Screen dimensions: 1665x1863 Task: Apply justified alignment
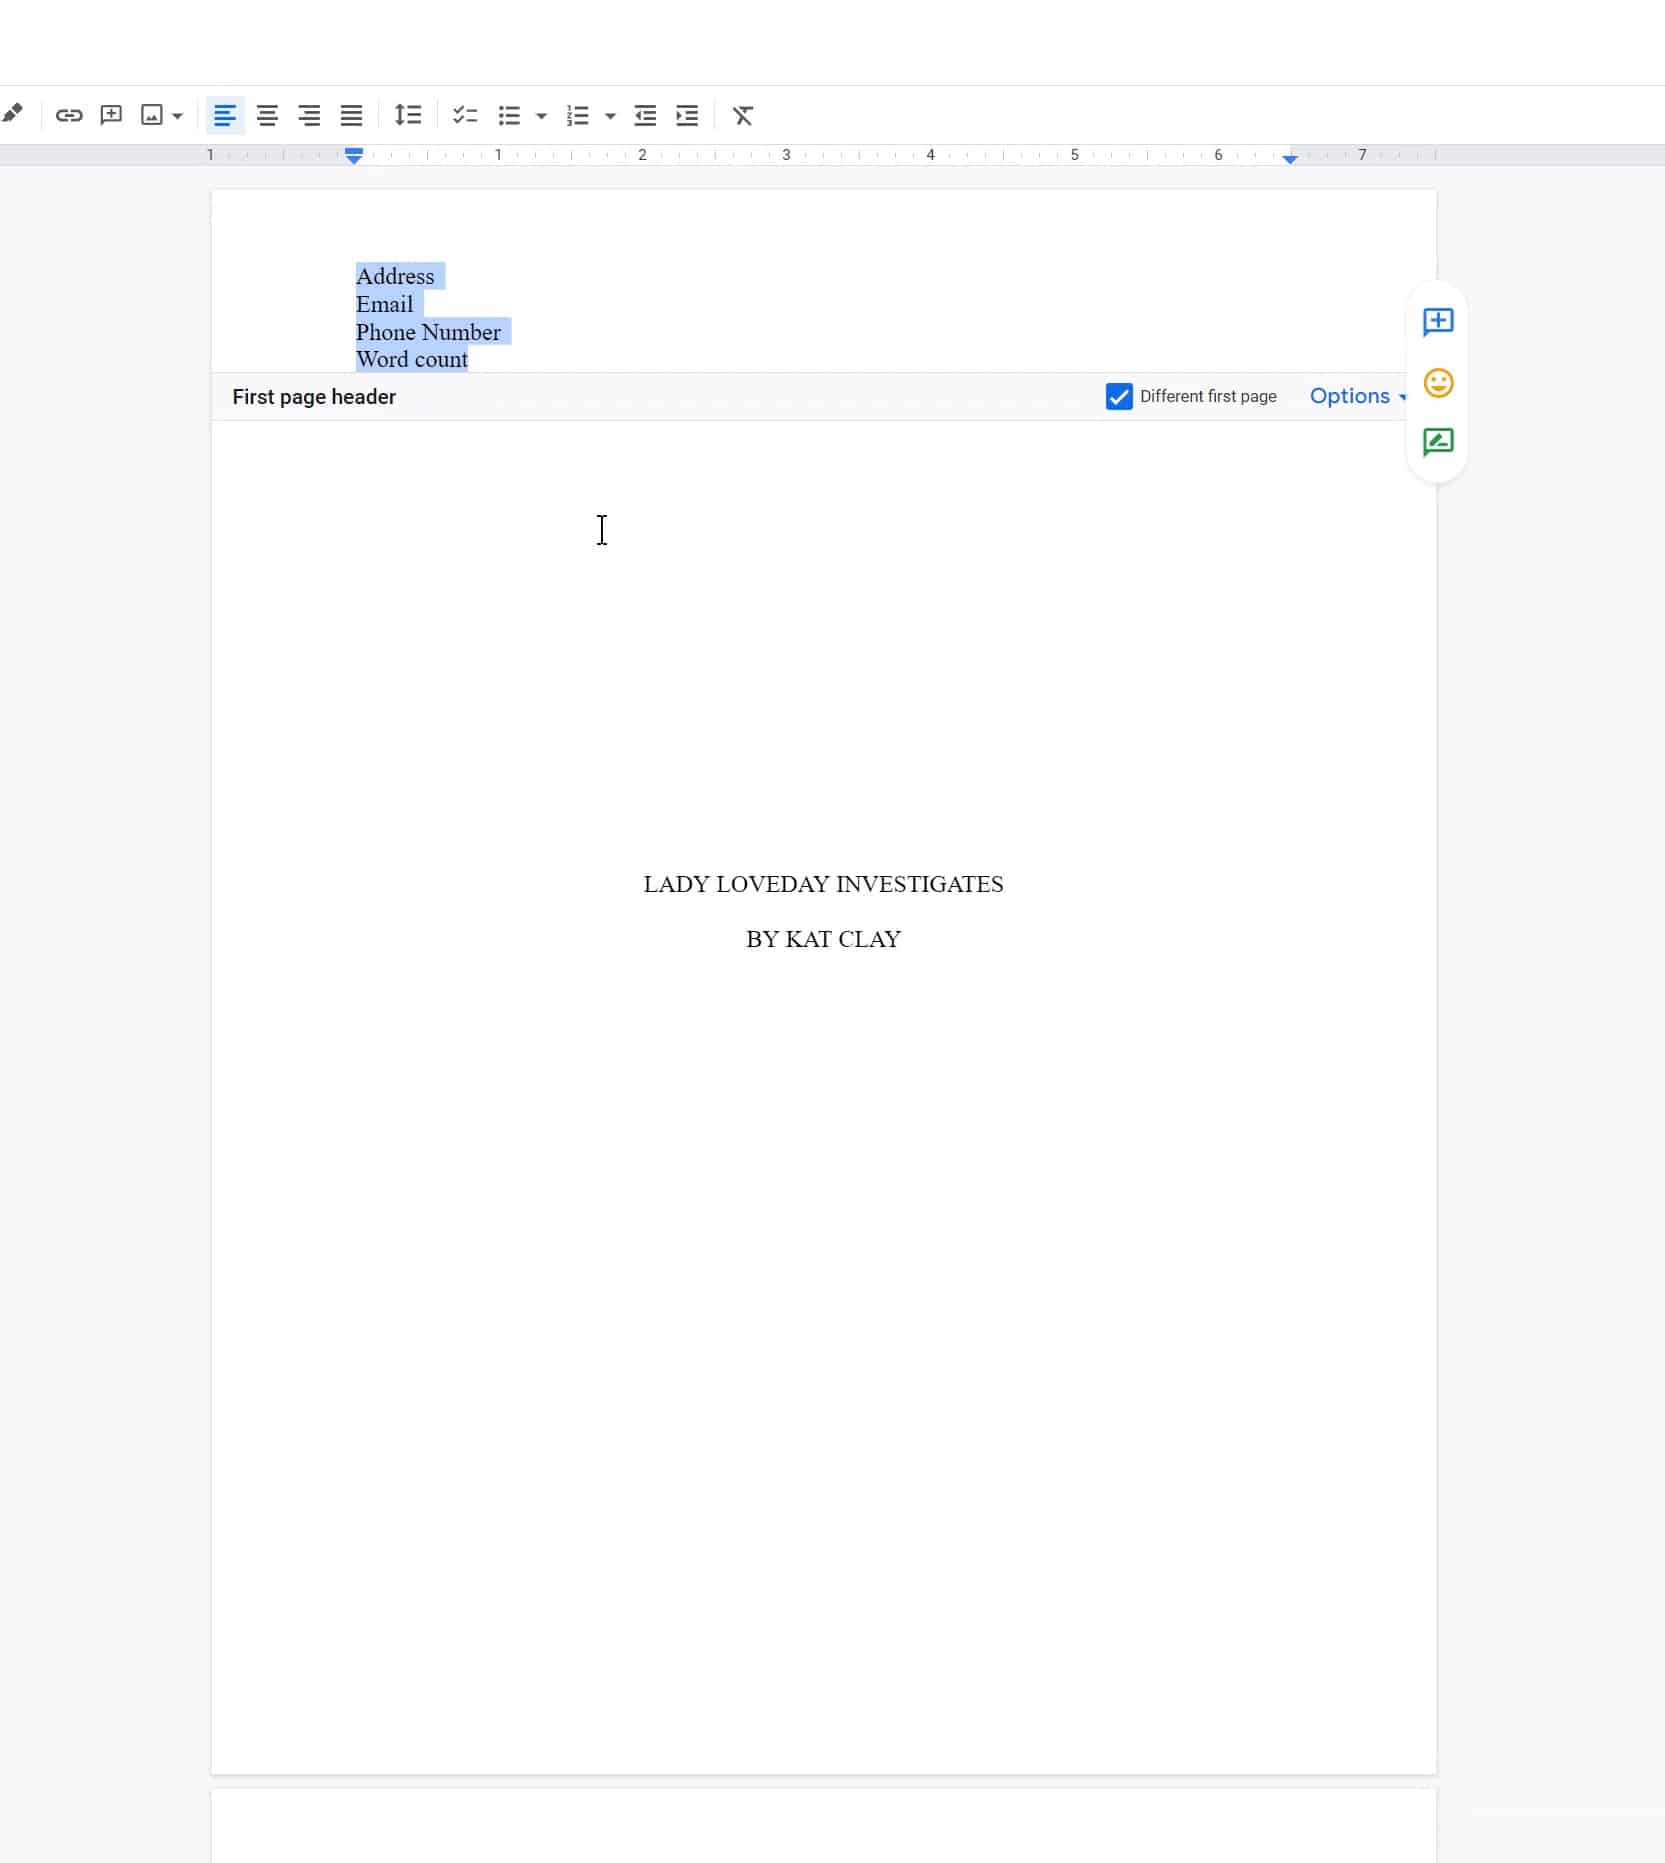click(x=351, y=115)
